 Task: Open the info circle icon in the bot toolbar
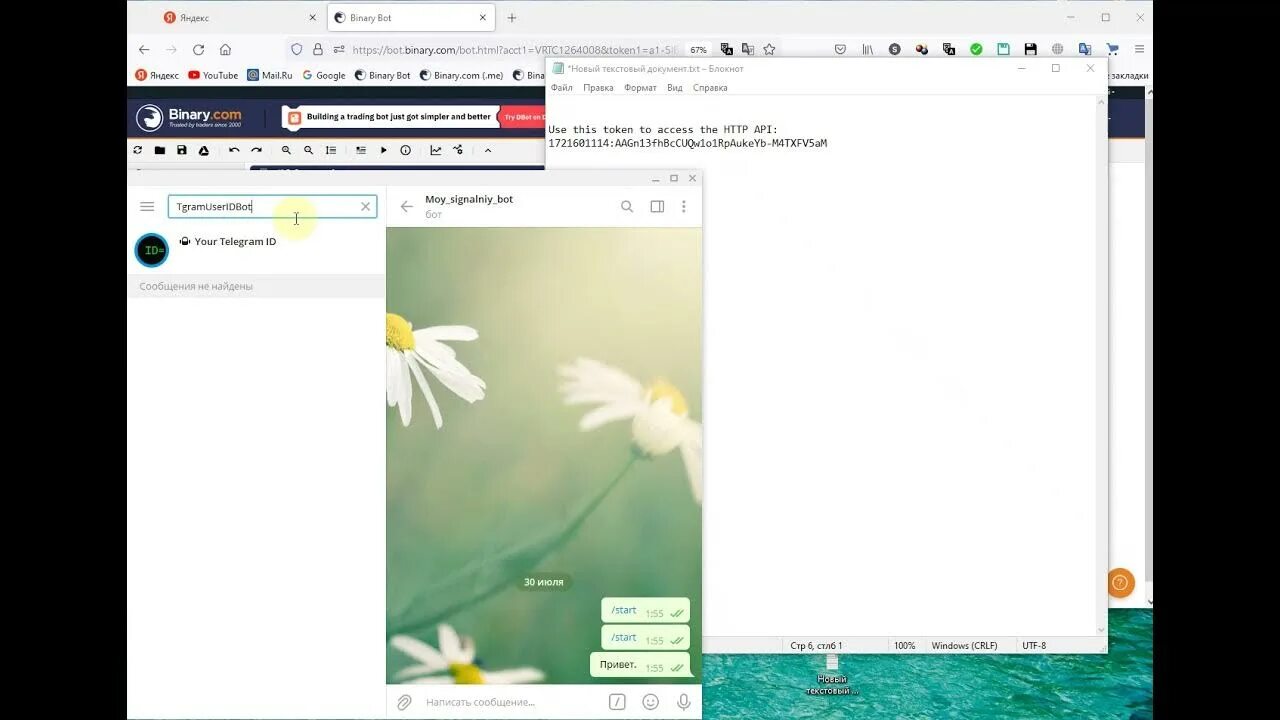(x=405, y=150)
